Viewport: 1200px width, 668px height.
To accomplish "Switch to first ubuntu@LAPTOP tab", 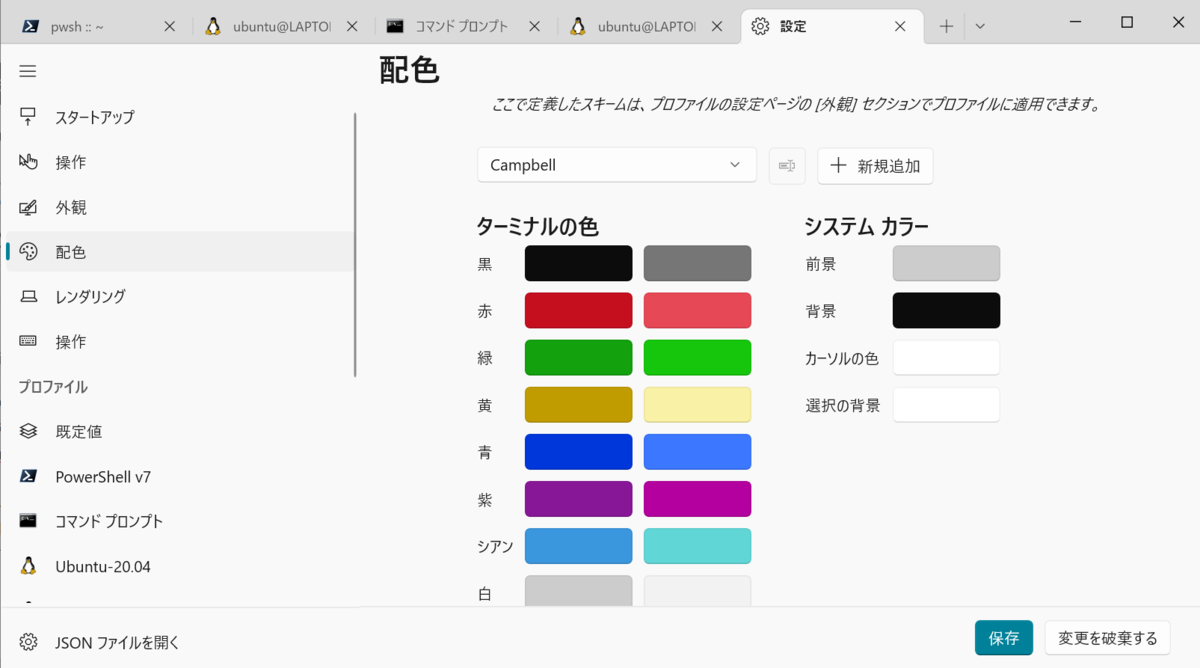I will [282, 27].
